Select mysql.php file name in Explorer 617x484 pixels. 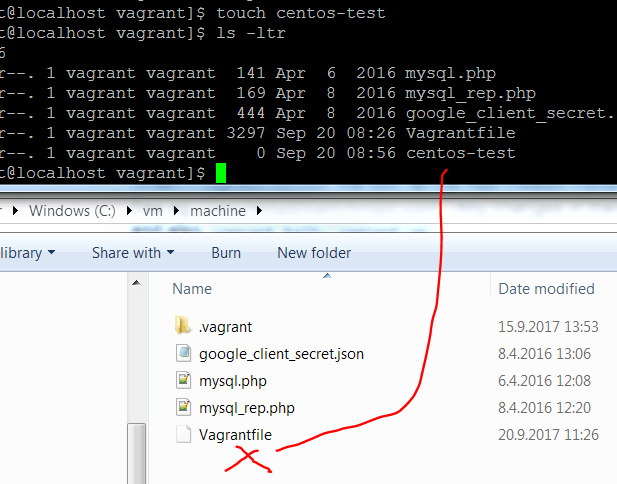coord(233,381)
